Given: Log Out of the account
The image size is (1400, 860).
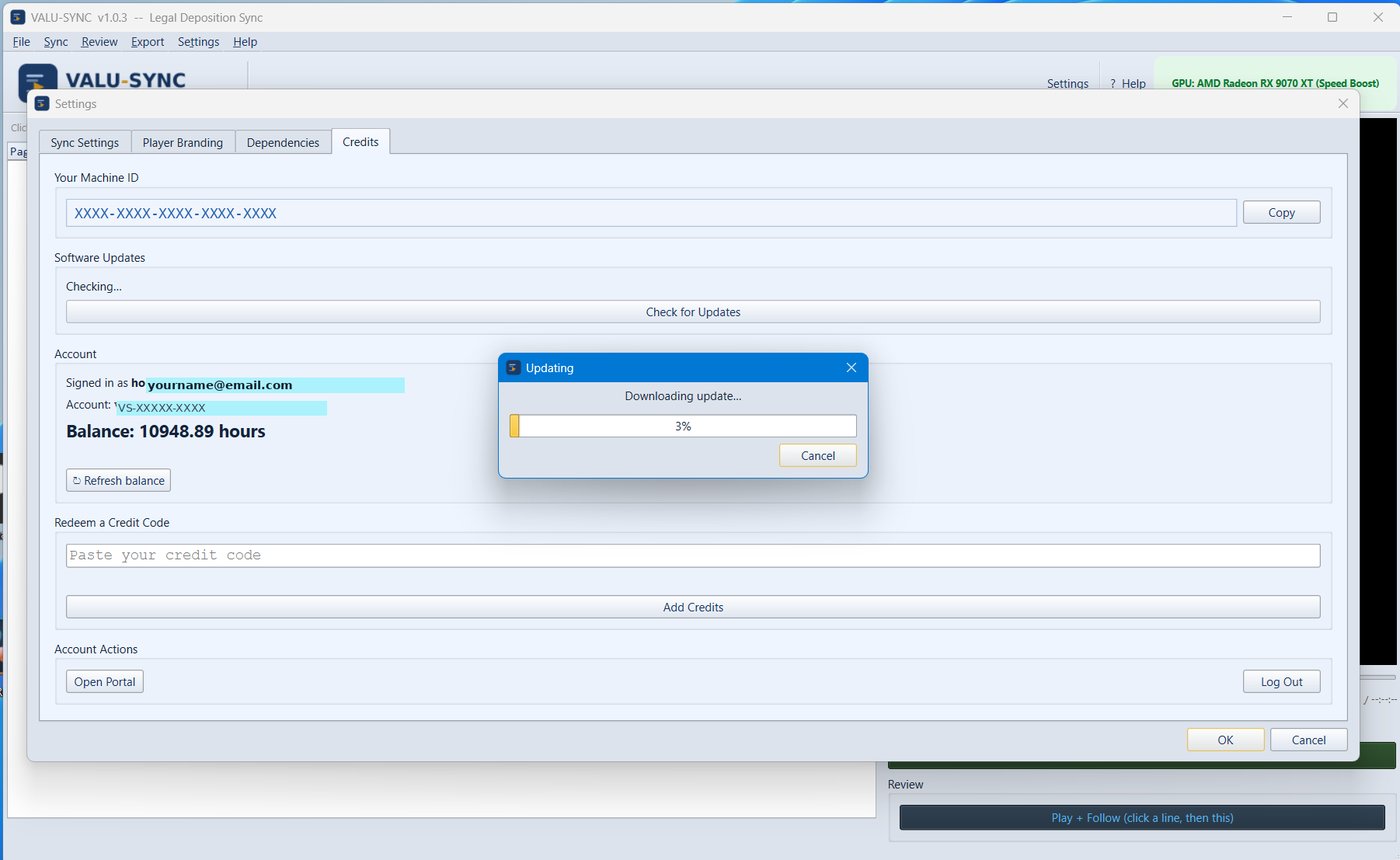Looking at the screenshot, I should tap(1281, 681).
